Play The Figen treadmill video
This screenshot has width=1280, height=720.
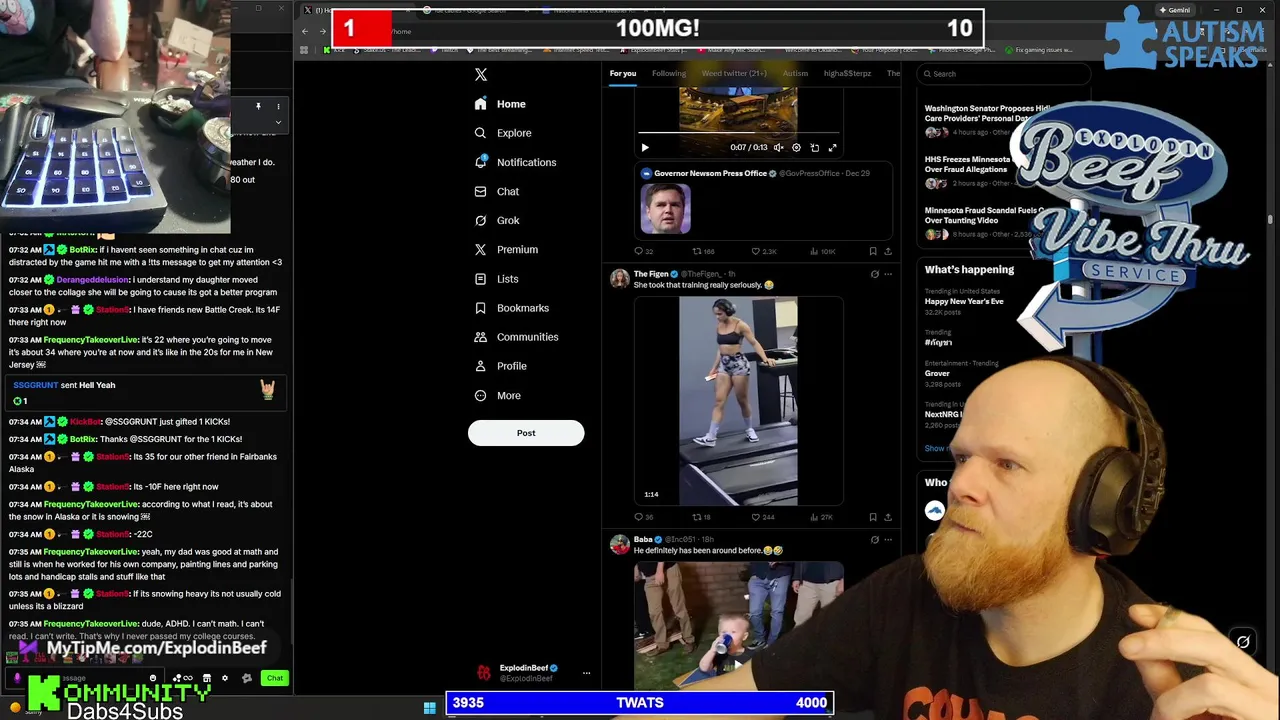[x=738, y=401]
